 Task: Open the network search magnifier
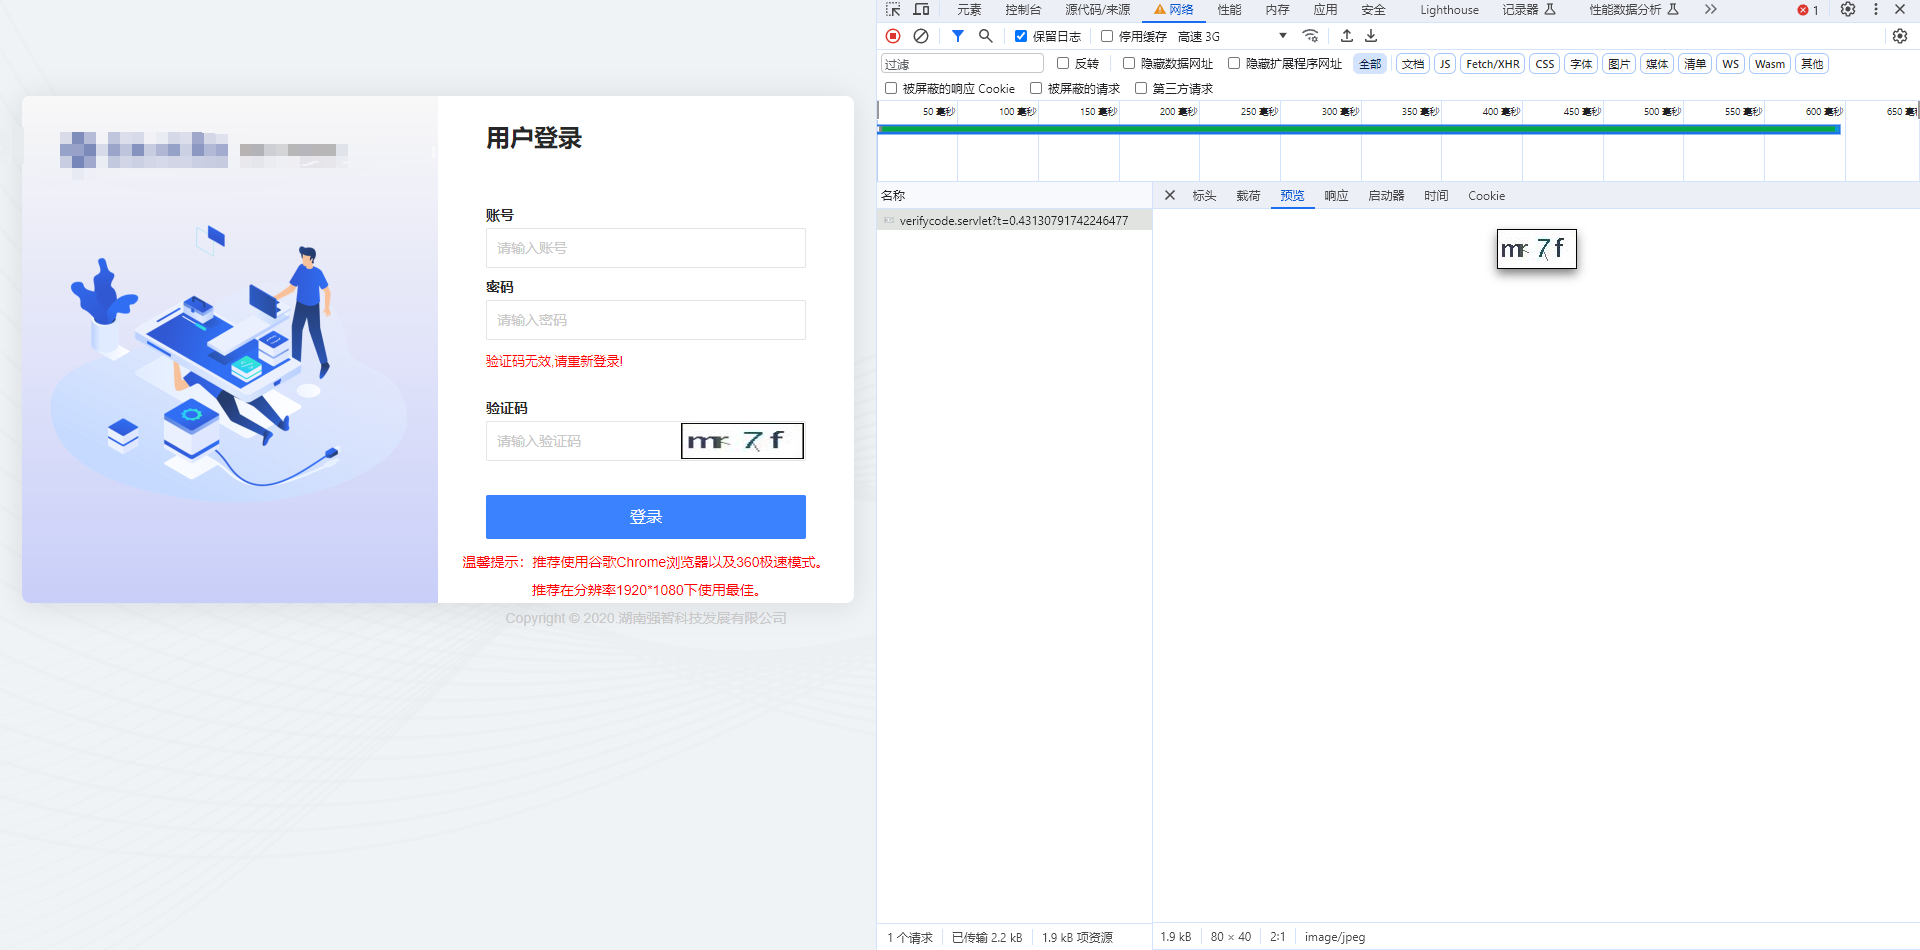click(x=986, y=36)
